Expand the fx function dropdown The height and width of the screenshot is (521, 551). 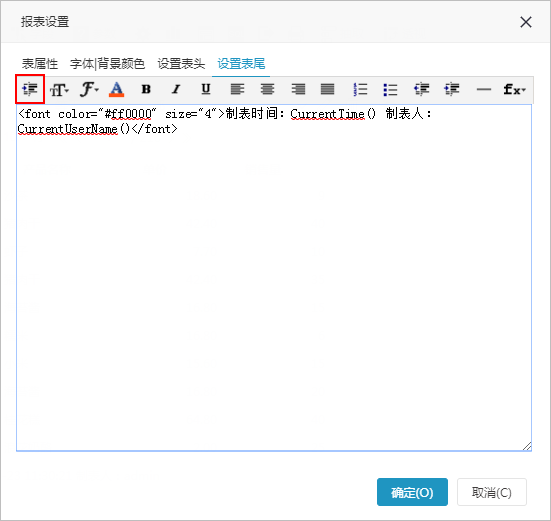pos(514,90)
